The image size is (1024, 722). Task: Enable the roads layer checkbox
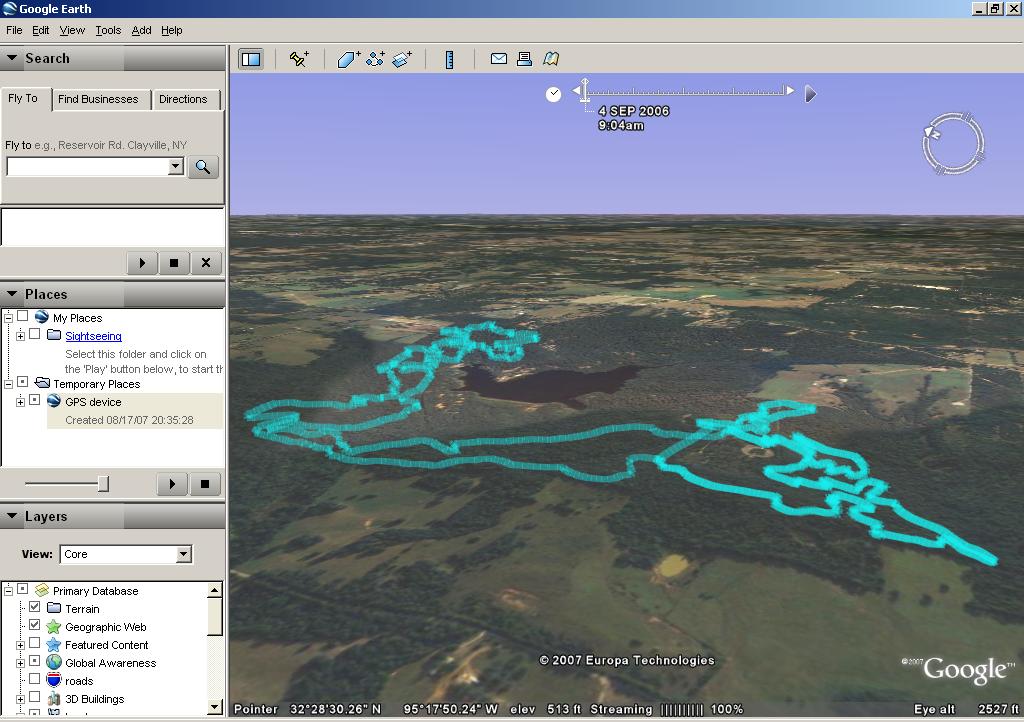[35, 681]
